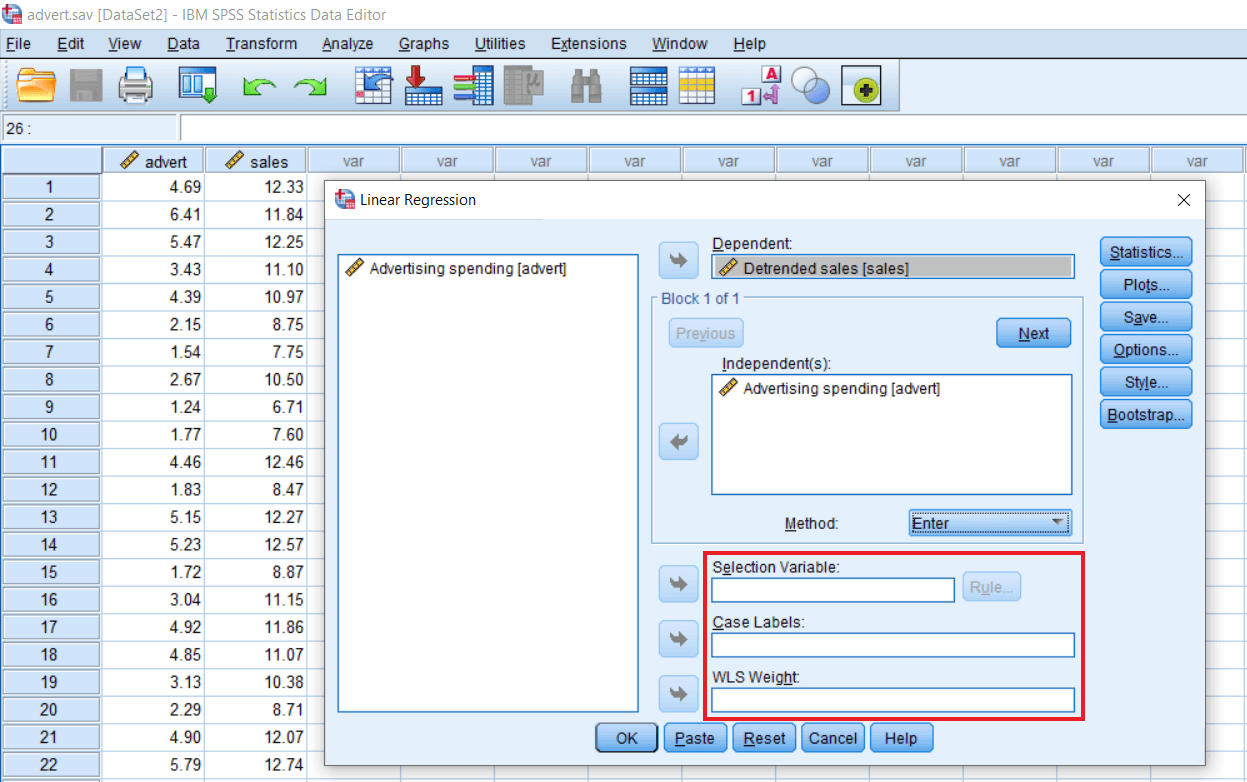Viewport: 1247px width, 782px height.
Task: Show the Variables information icon
Action: pos(473,86)
